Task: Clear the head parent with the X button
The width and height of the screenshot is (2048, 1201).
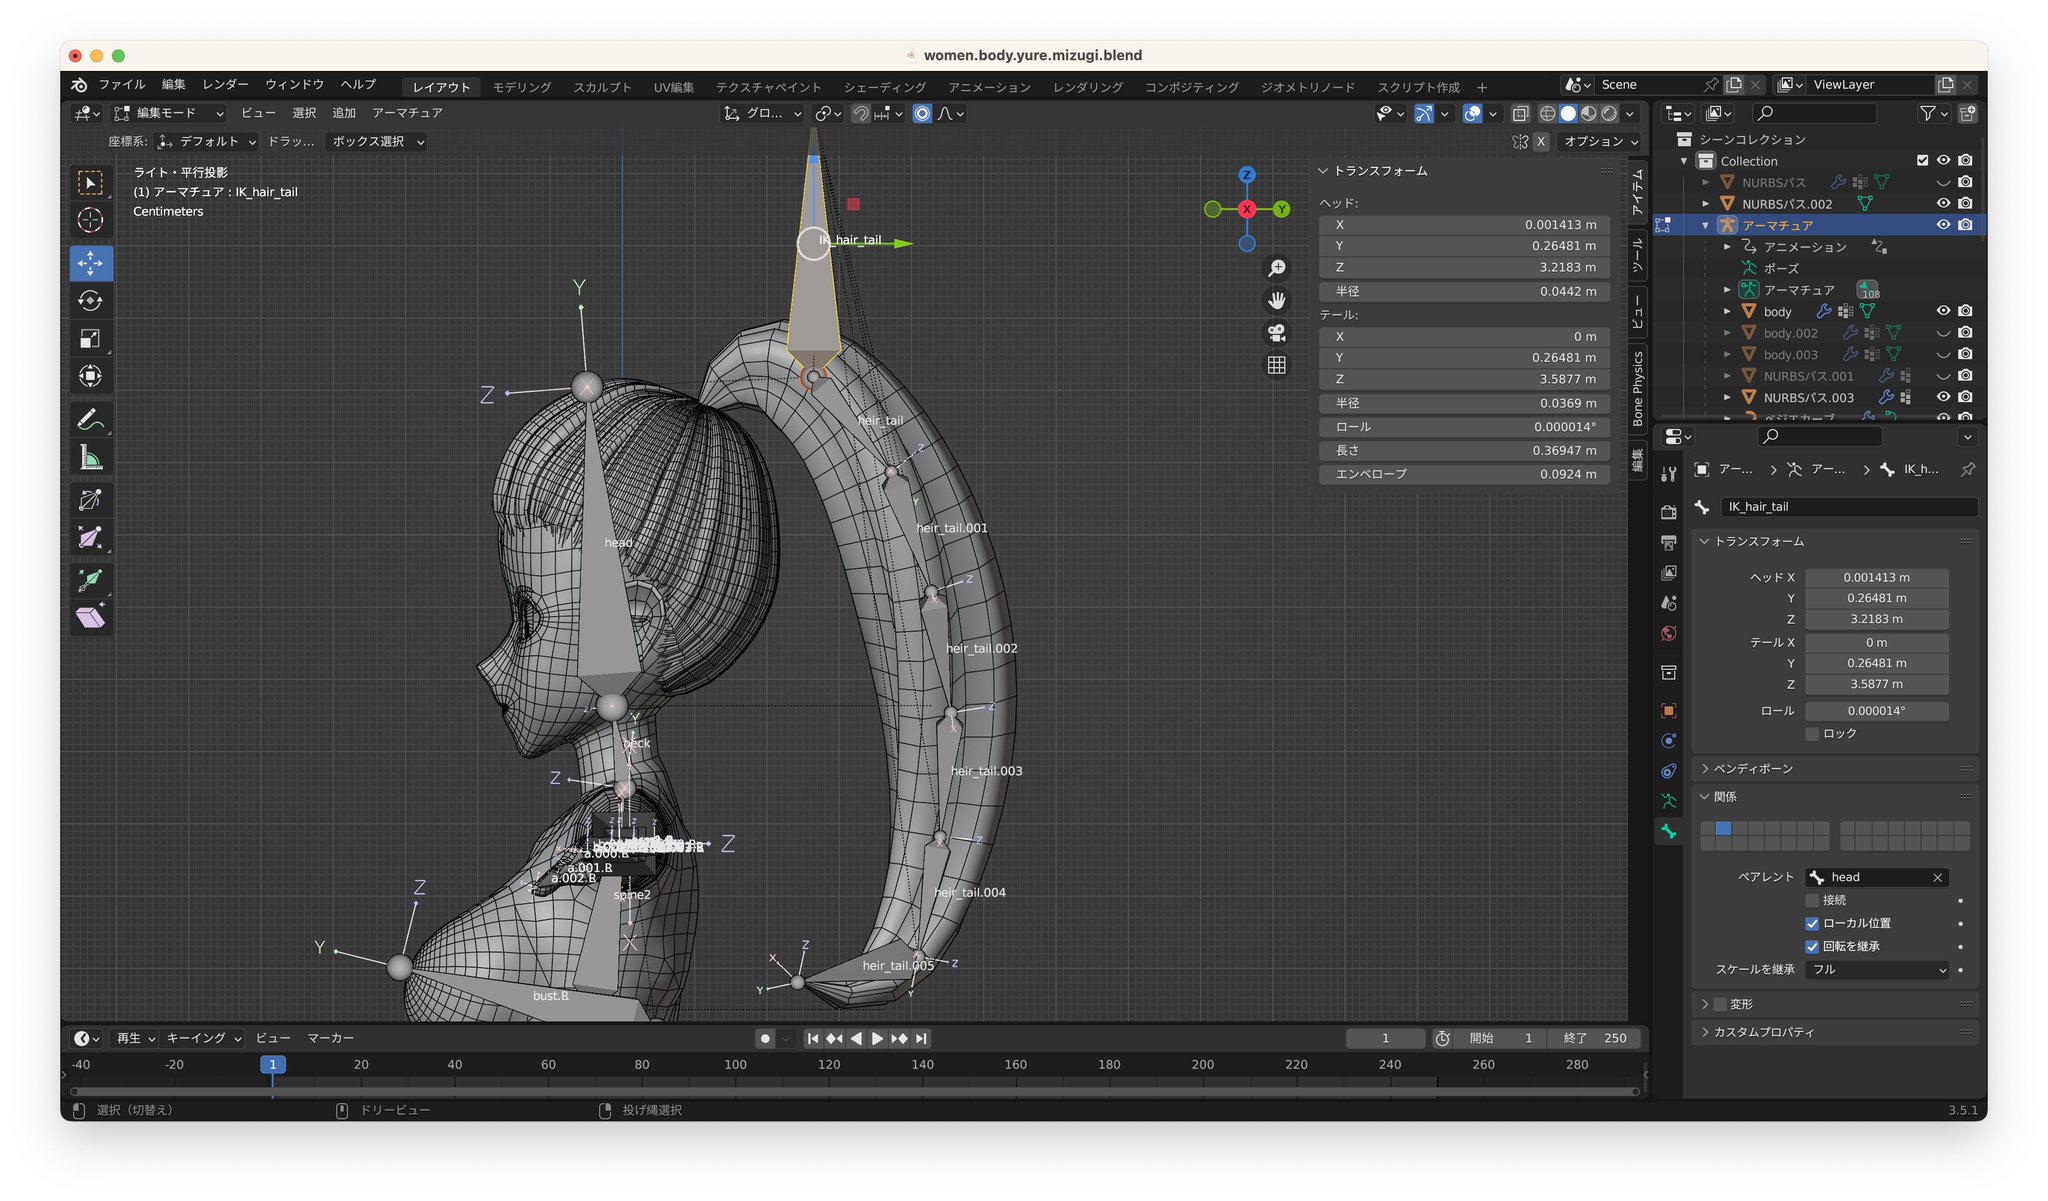Action: click(1940, 877)
